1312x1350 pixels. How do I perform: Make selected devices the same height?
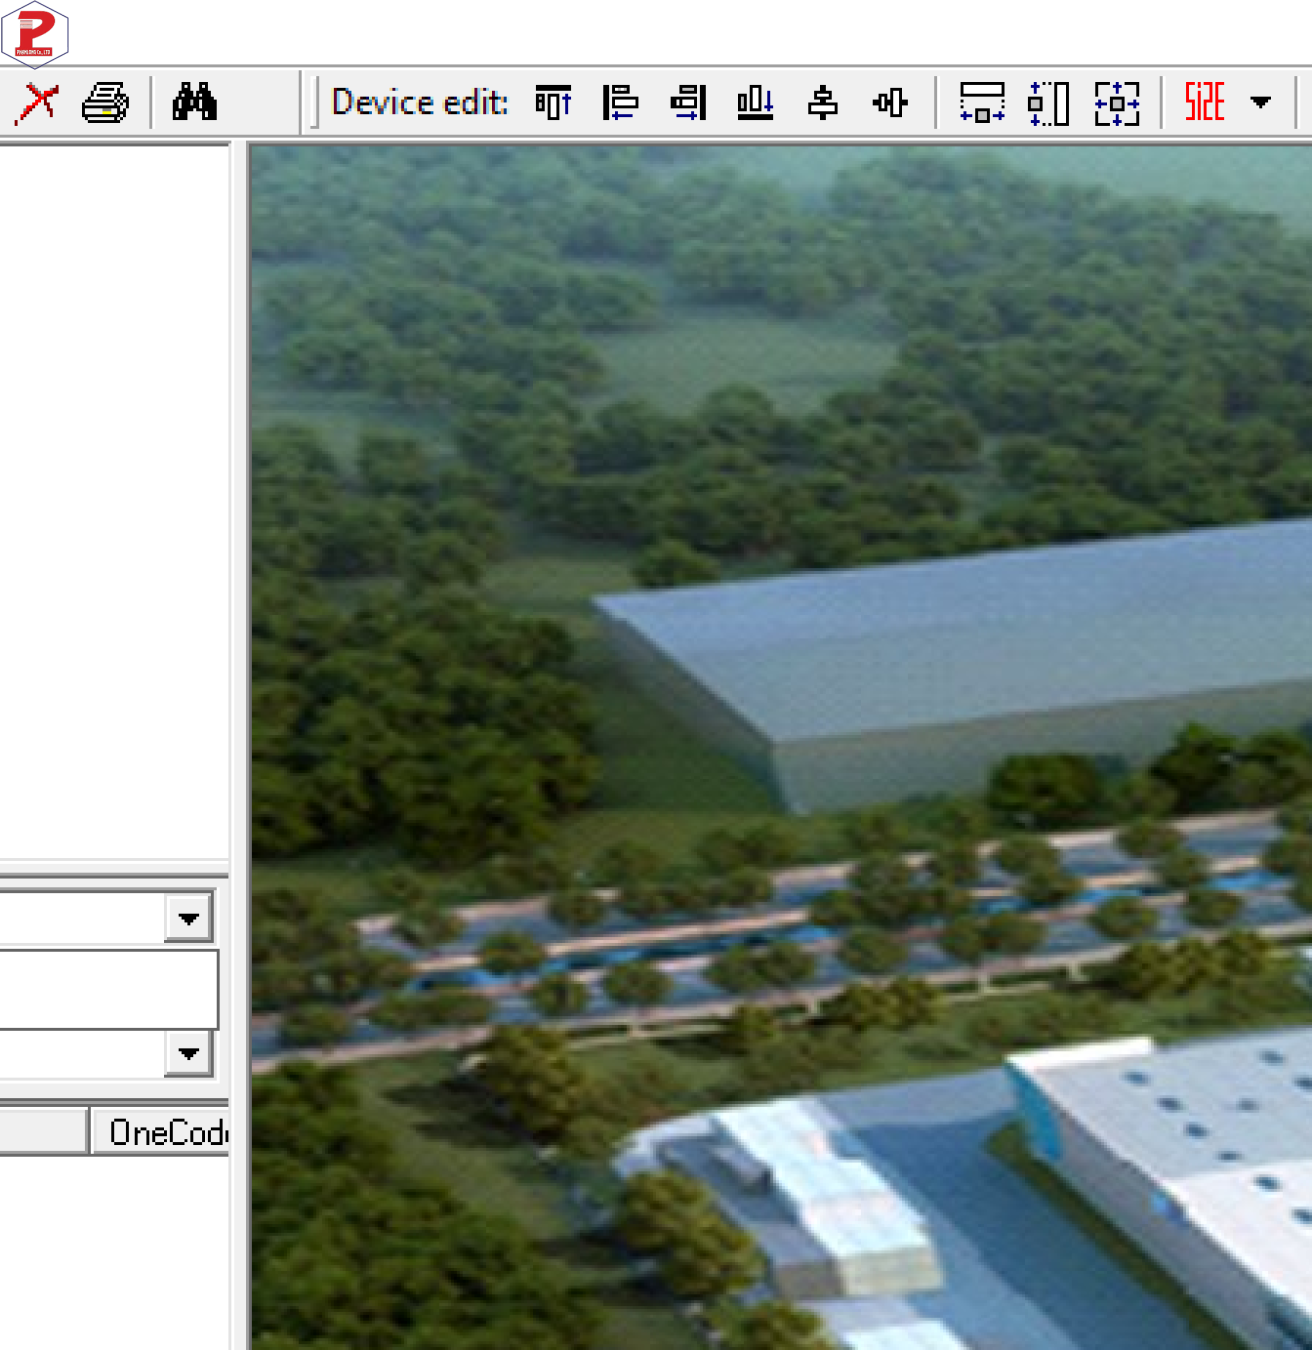pos(1049,103)
